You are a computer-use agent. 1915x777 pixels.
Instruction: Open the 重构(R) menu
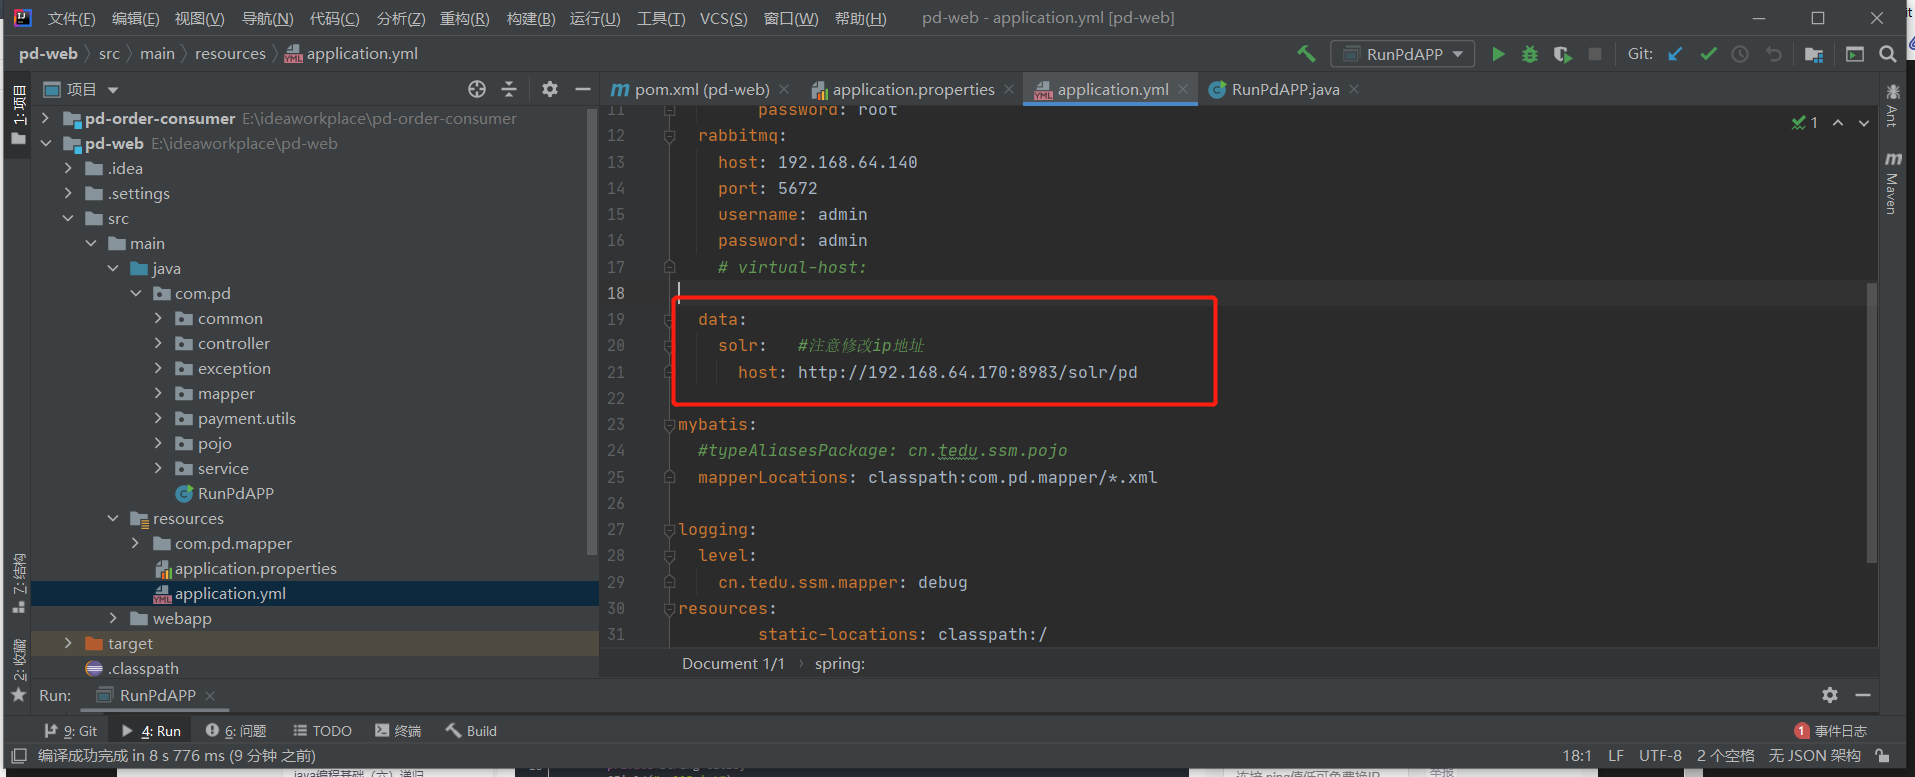click(465, 18)
